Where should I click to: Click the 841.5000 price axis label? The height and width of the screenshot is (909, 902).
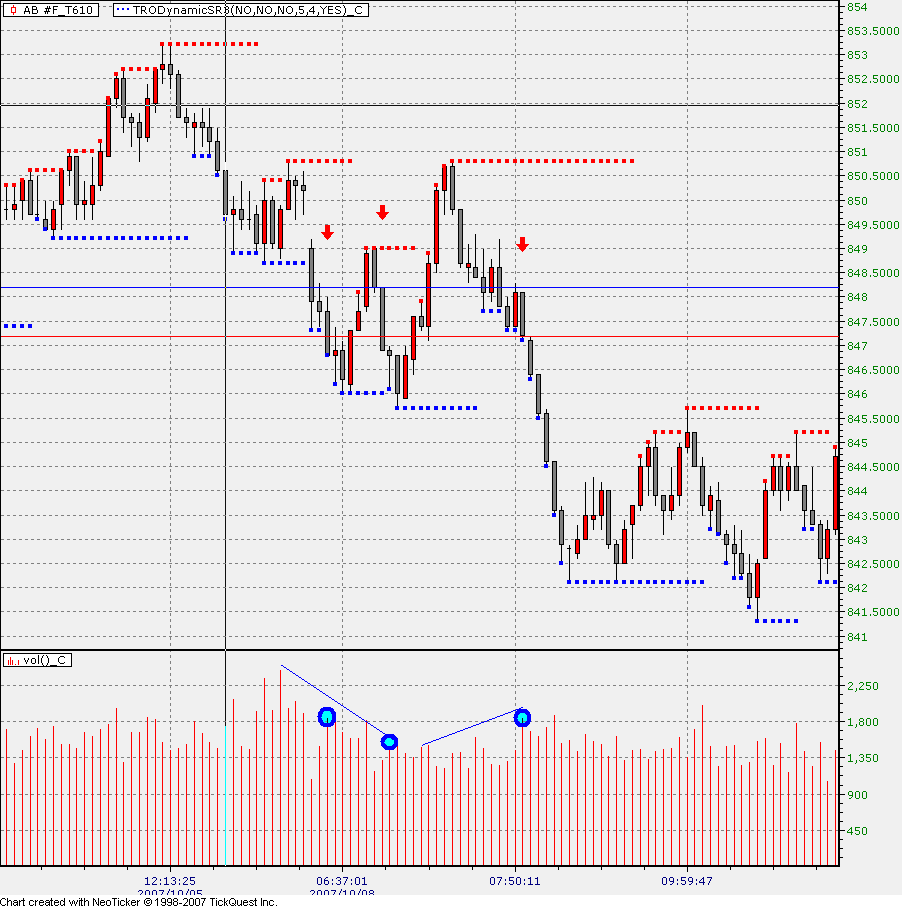pos(873,612)
